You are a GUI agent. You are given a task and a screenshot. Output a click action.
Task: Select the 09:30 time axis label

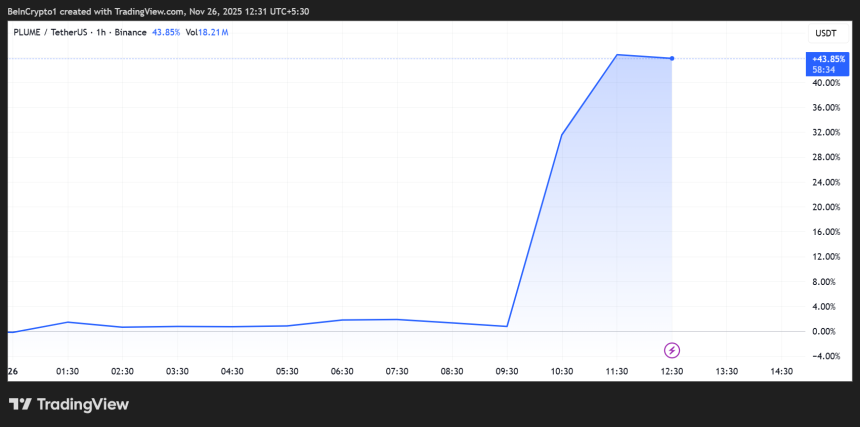507,371
